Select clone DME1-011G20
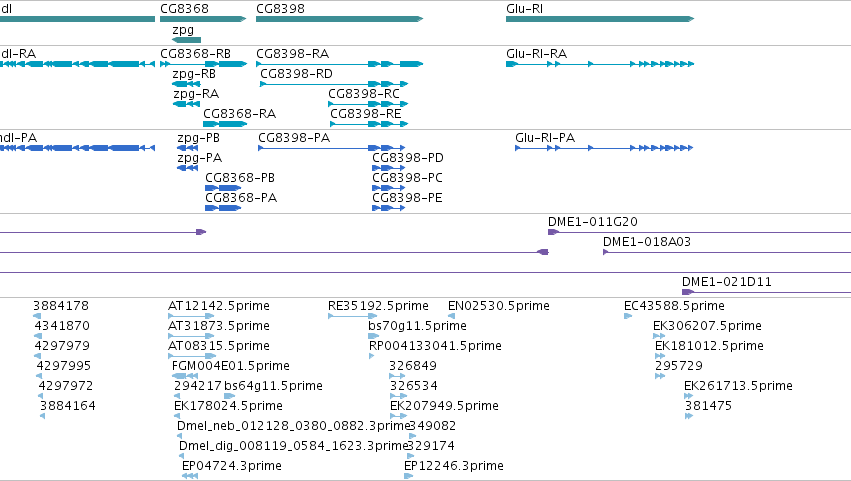Viewport: 851px width, 481px height. [593, 222]
